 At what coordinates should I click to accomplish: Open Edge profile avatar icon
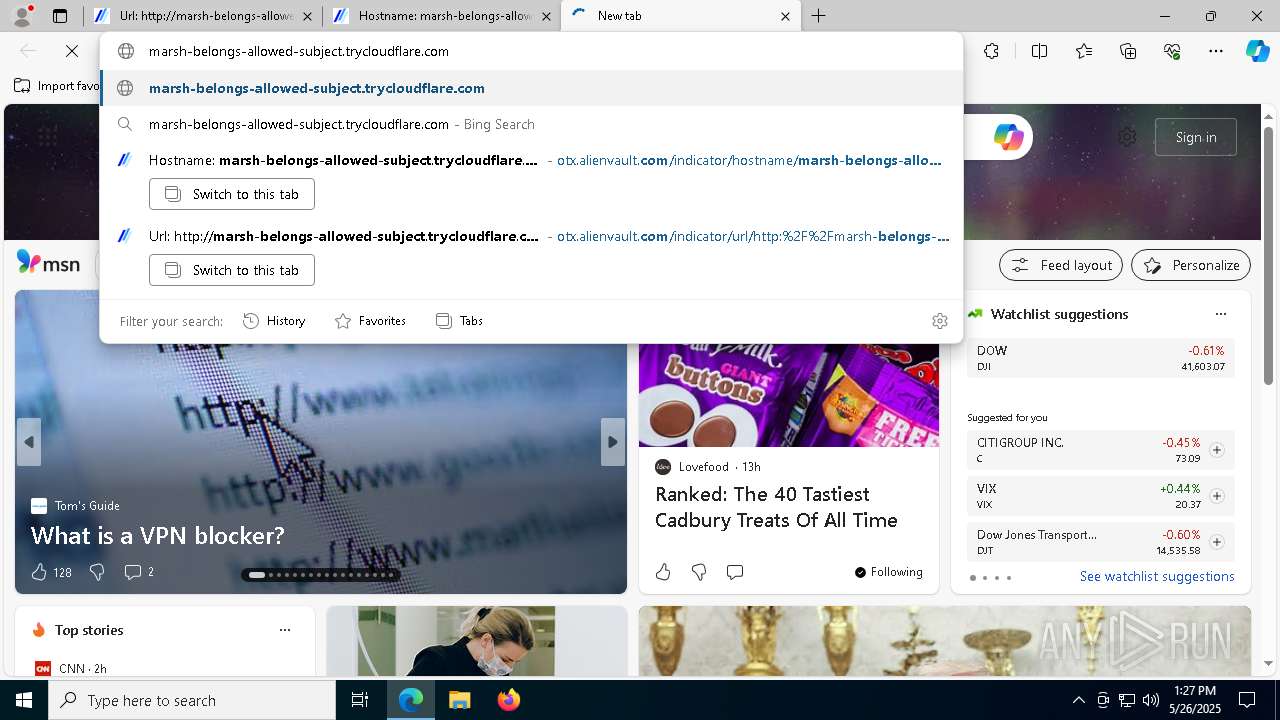(x=22, y=15)
